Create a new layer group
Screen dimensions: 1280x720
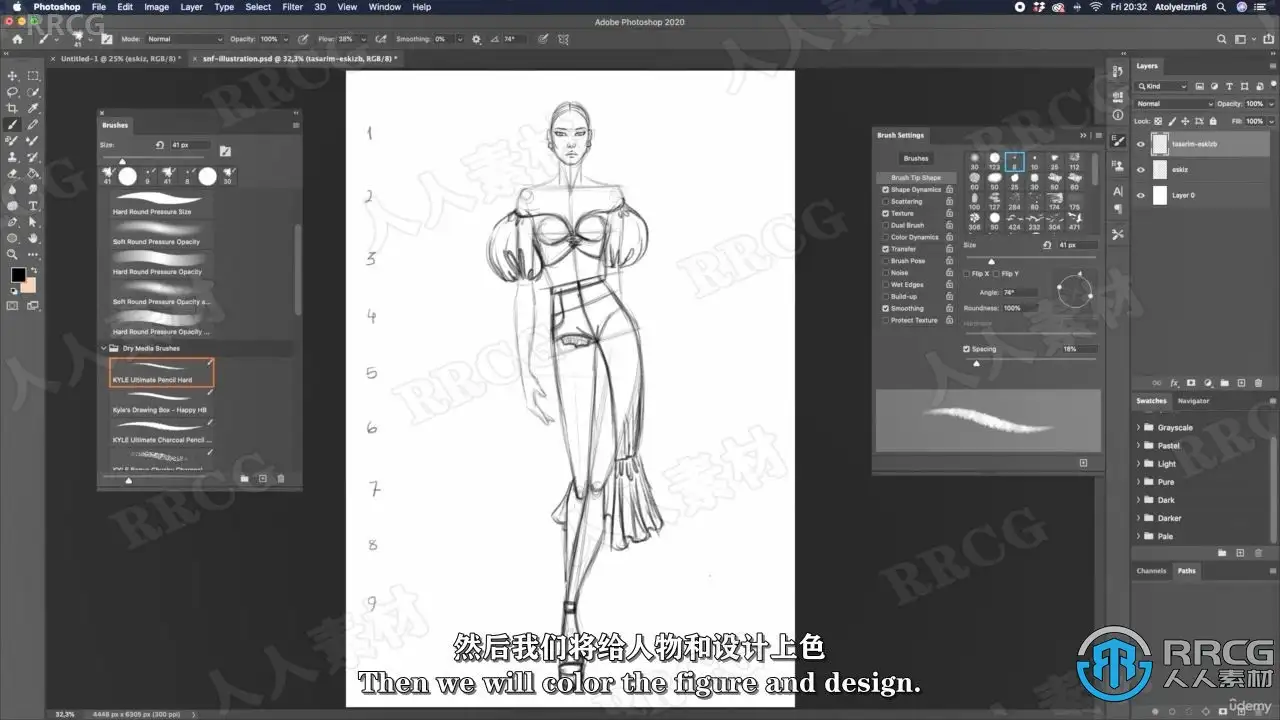(1225, 382)
